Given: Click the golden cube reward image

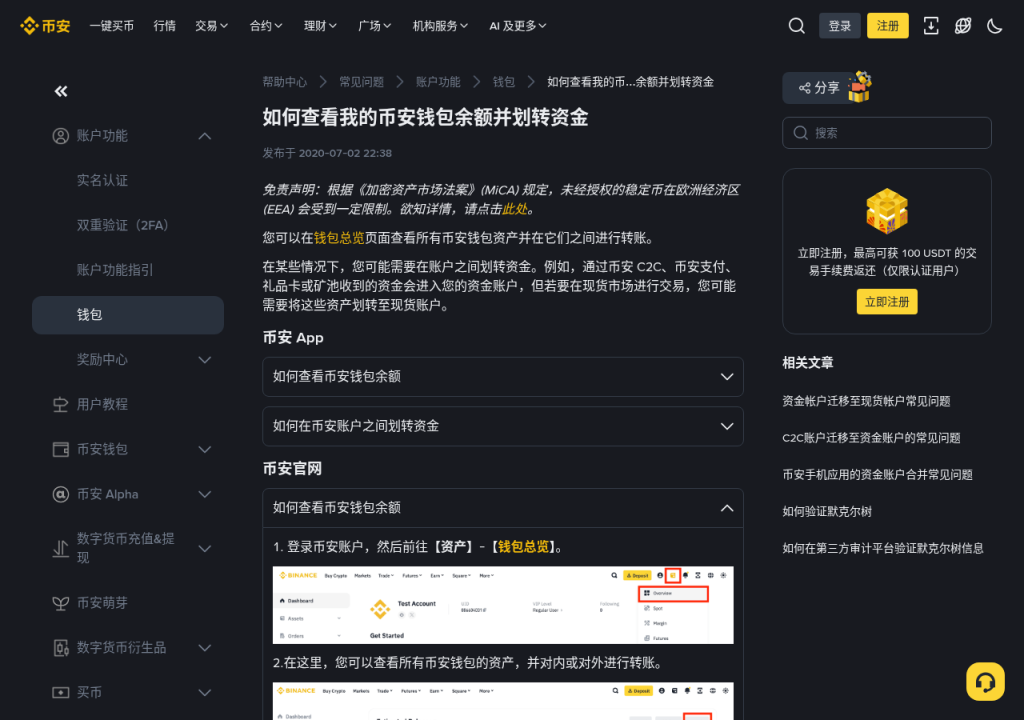Looking at the screenshot, I should tap(887, 210).
